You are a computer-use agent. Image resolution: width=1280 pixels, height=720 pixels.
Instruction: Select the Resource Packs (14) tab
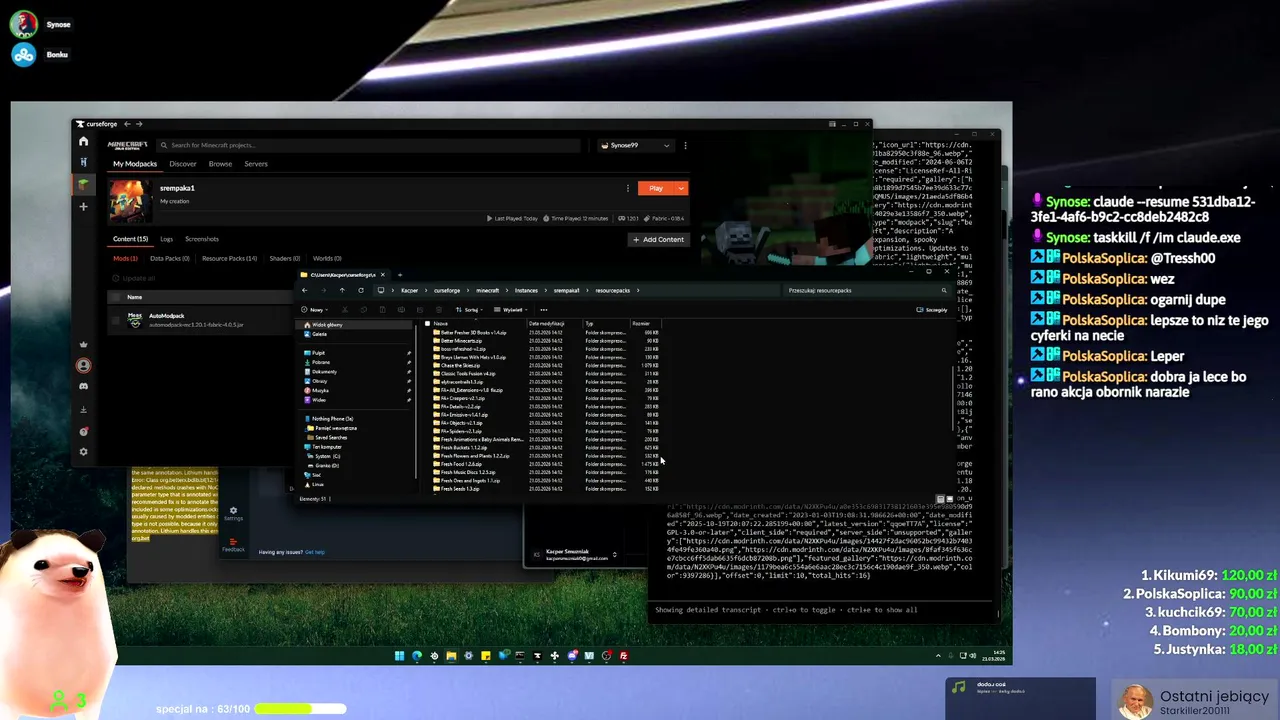[x=229, y=258]
